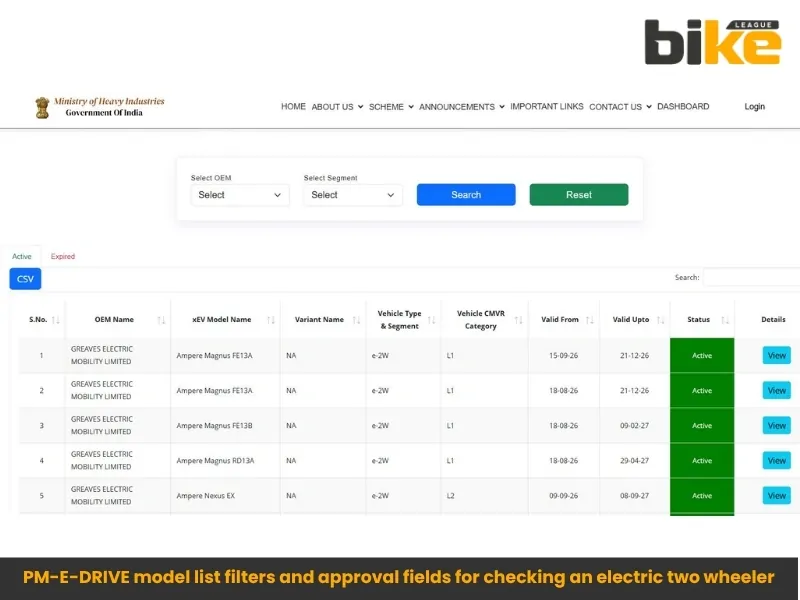Click Active status cell in row 1
The width and height of the screenshot is (800, 600).
[702, 356]
